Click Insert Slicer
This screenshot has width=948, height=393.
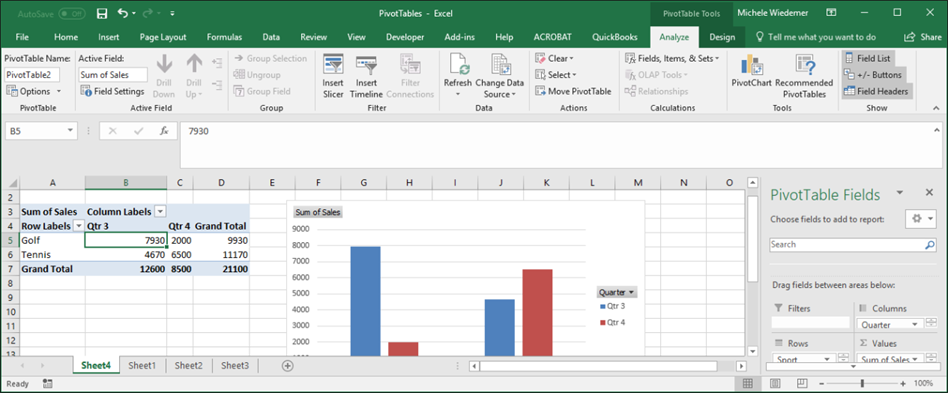click(333, 77)
